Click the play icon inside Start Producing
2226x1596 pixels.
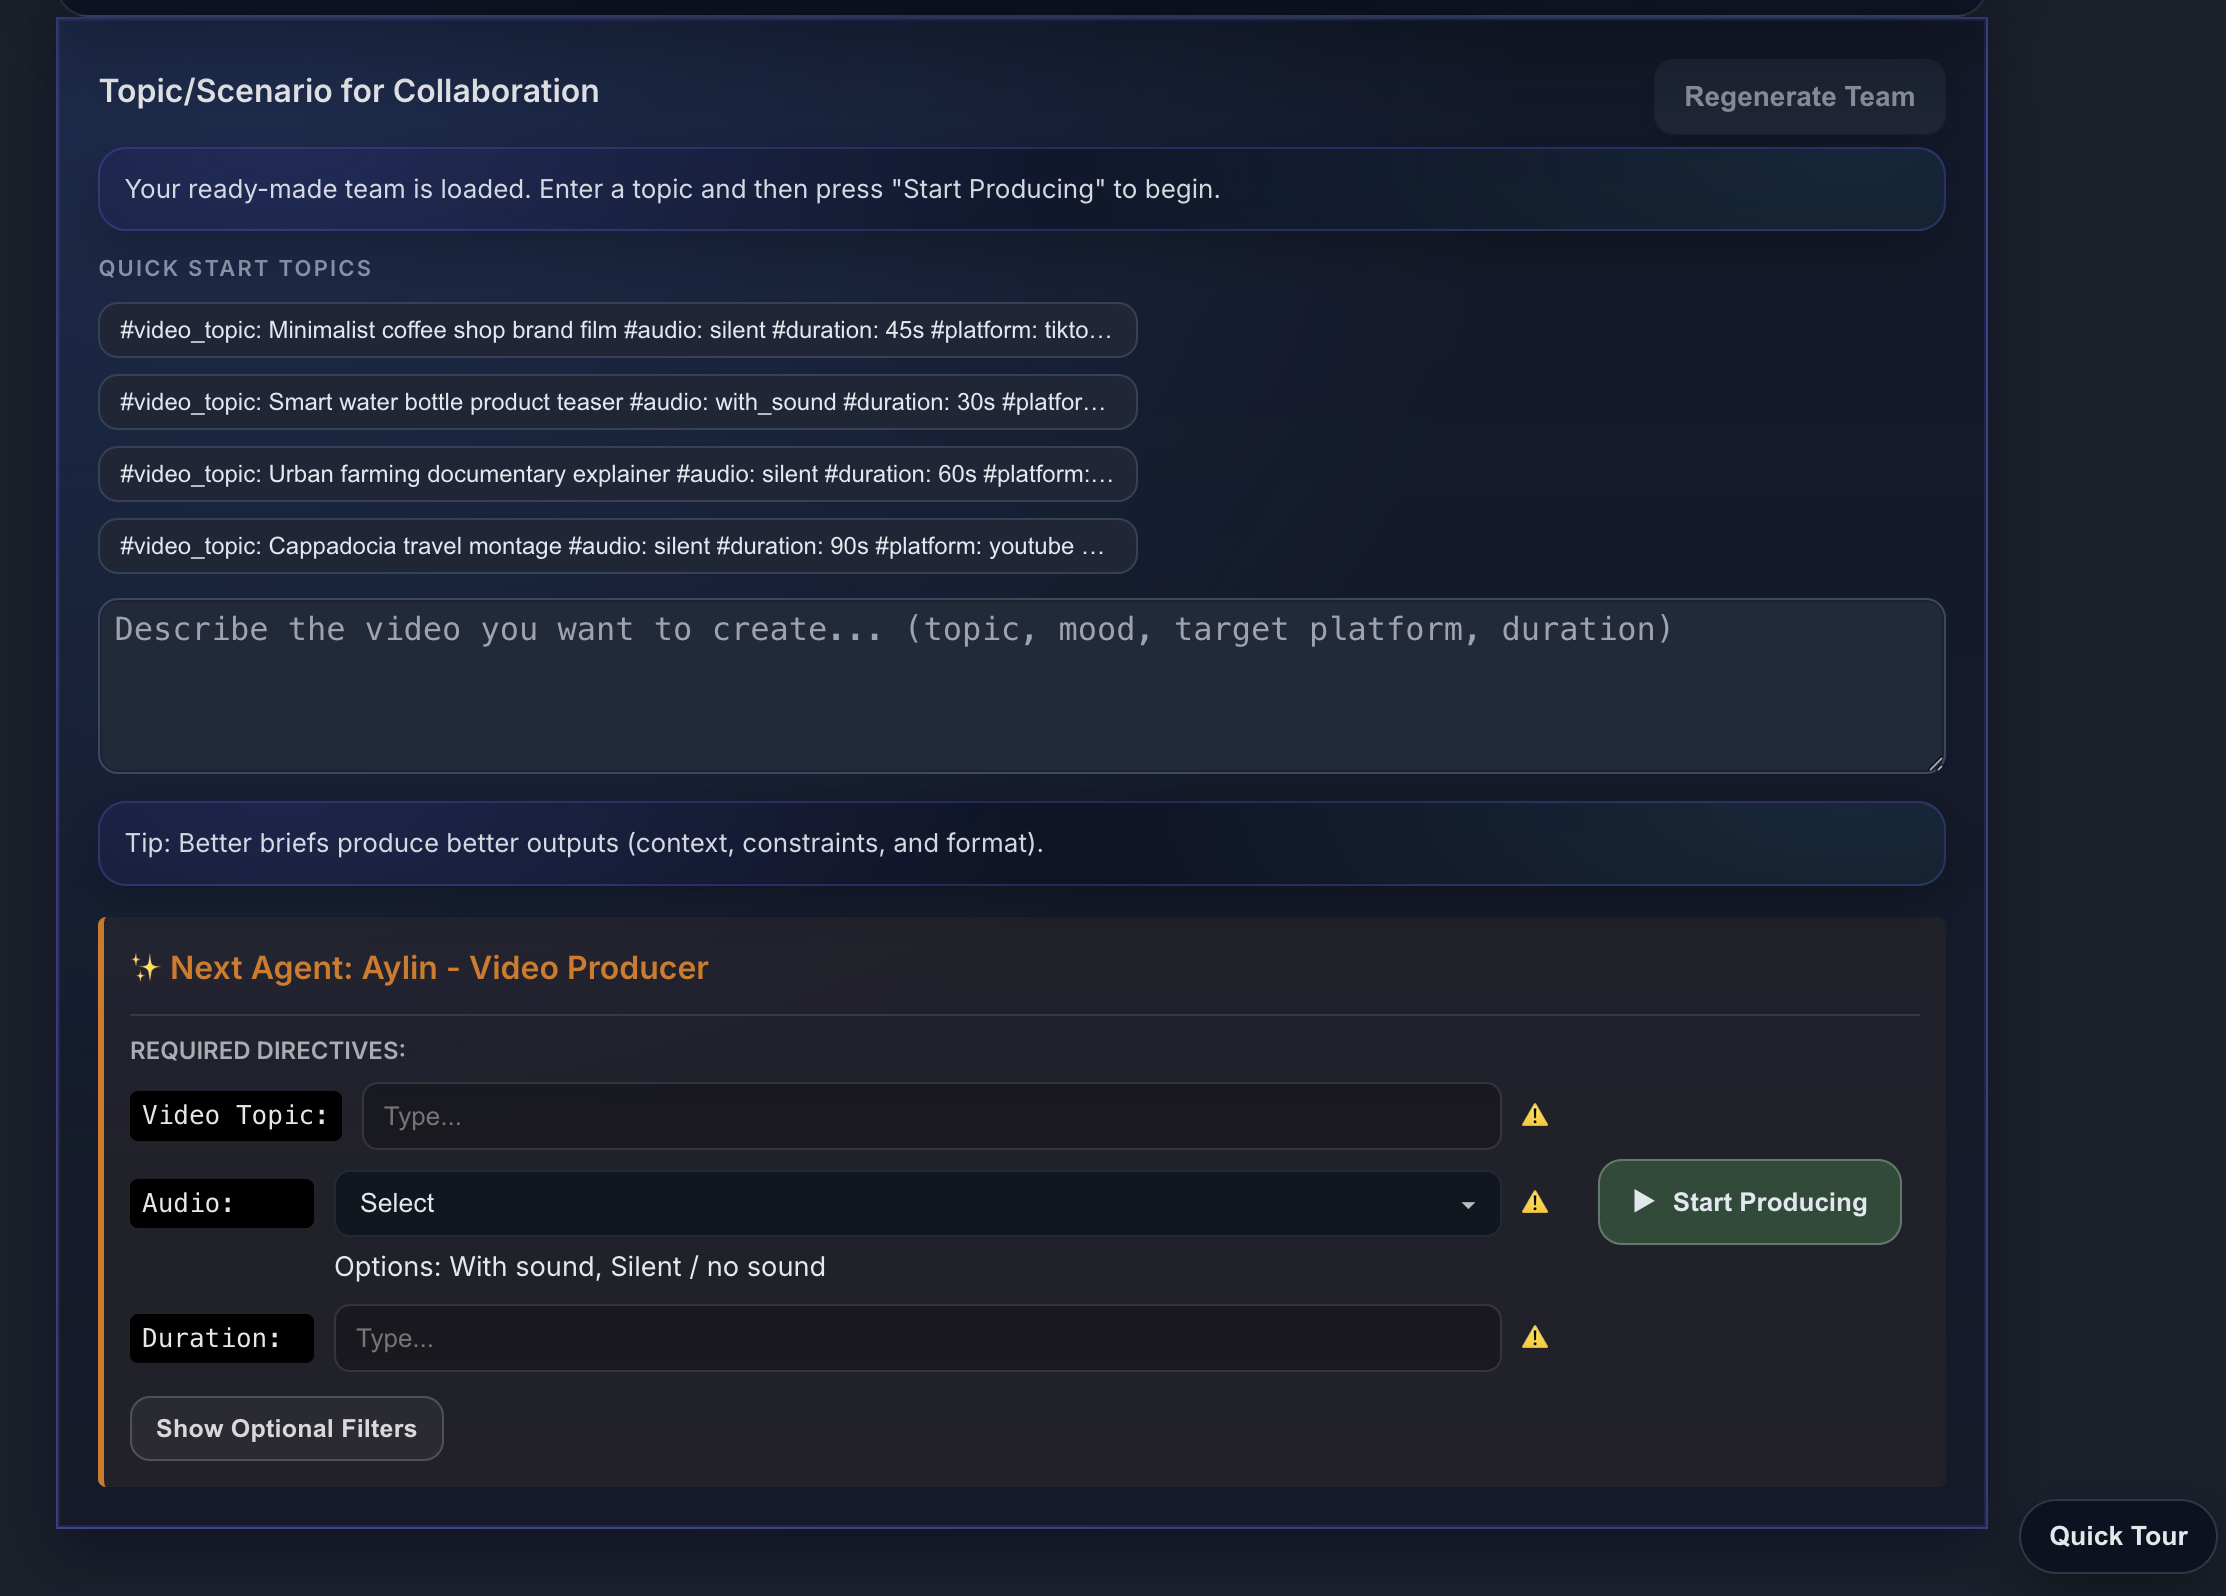pyautogui.click(x=1644, y=1202)
